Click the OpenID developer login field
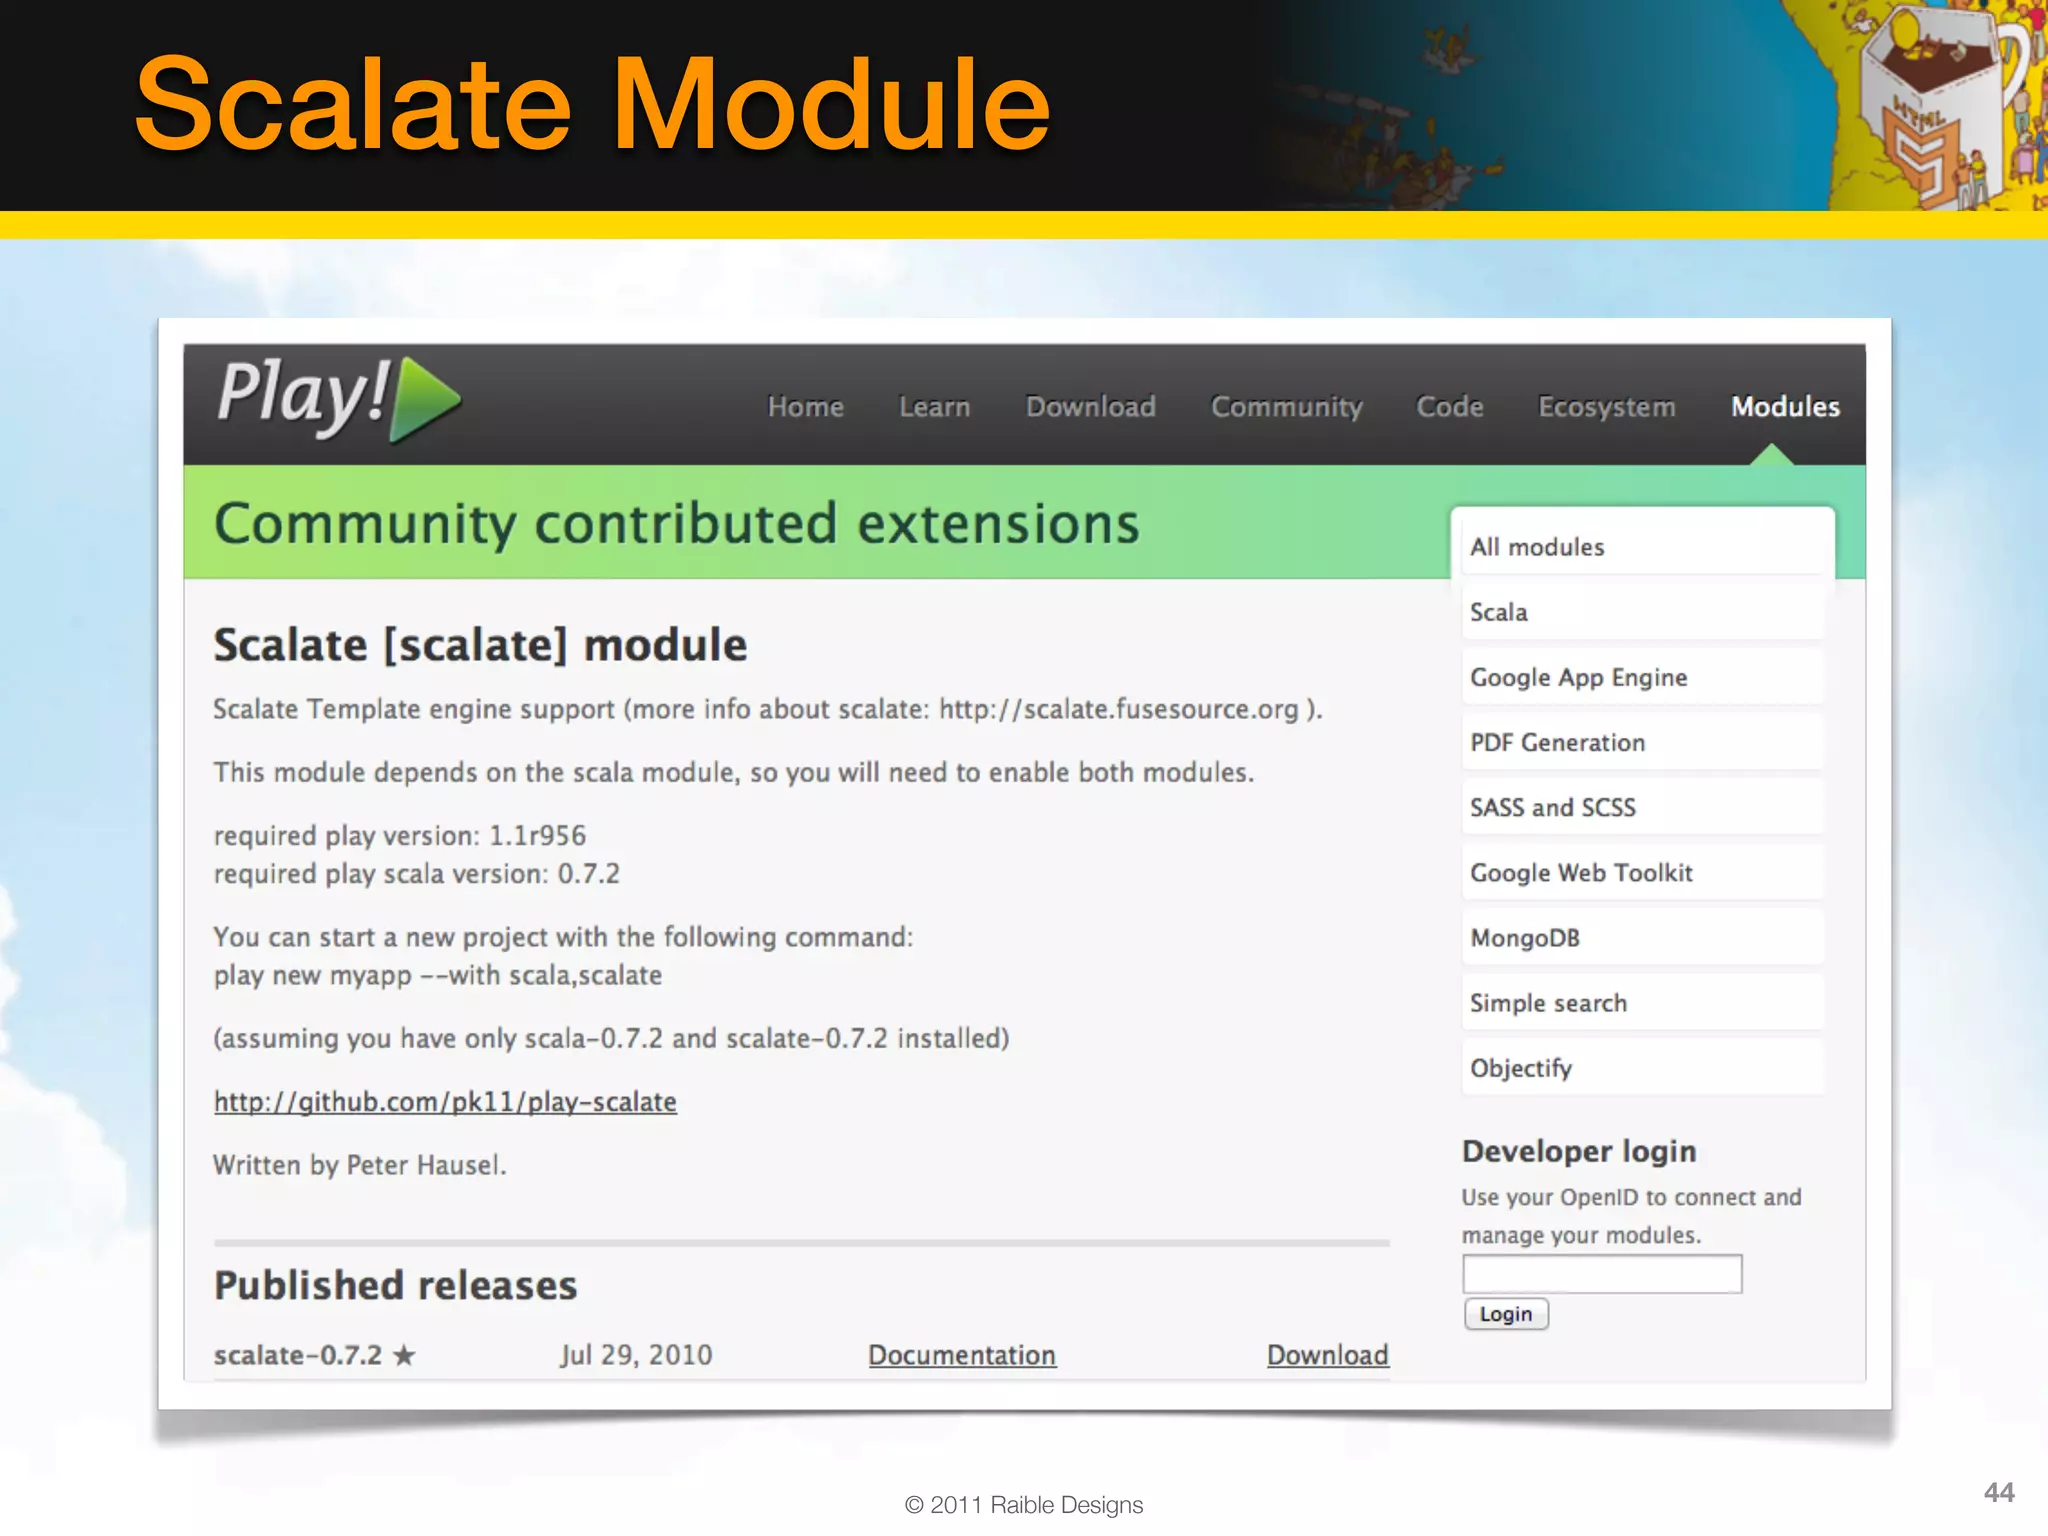The width and height of the screenshot is (2048, 1536). pyautogui.click(x=1602, y=1274)
